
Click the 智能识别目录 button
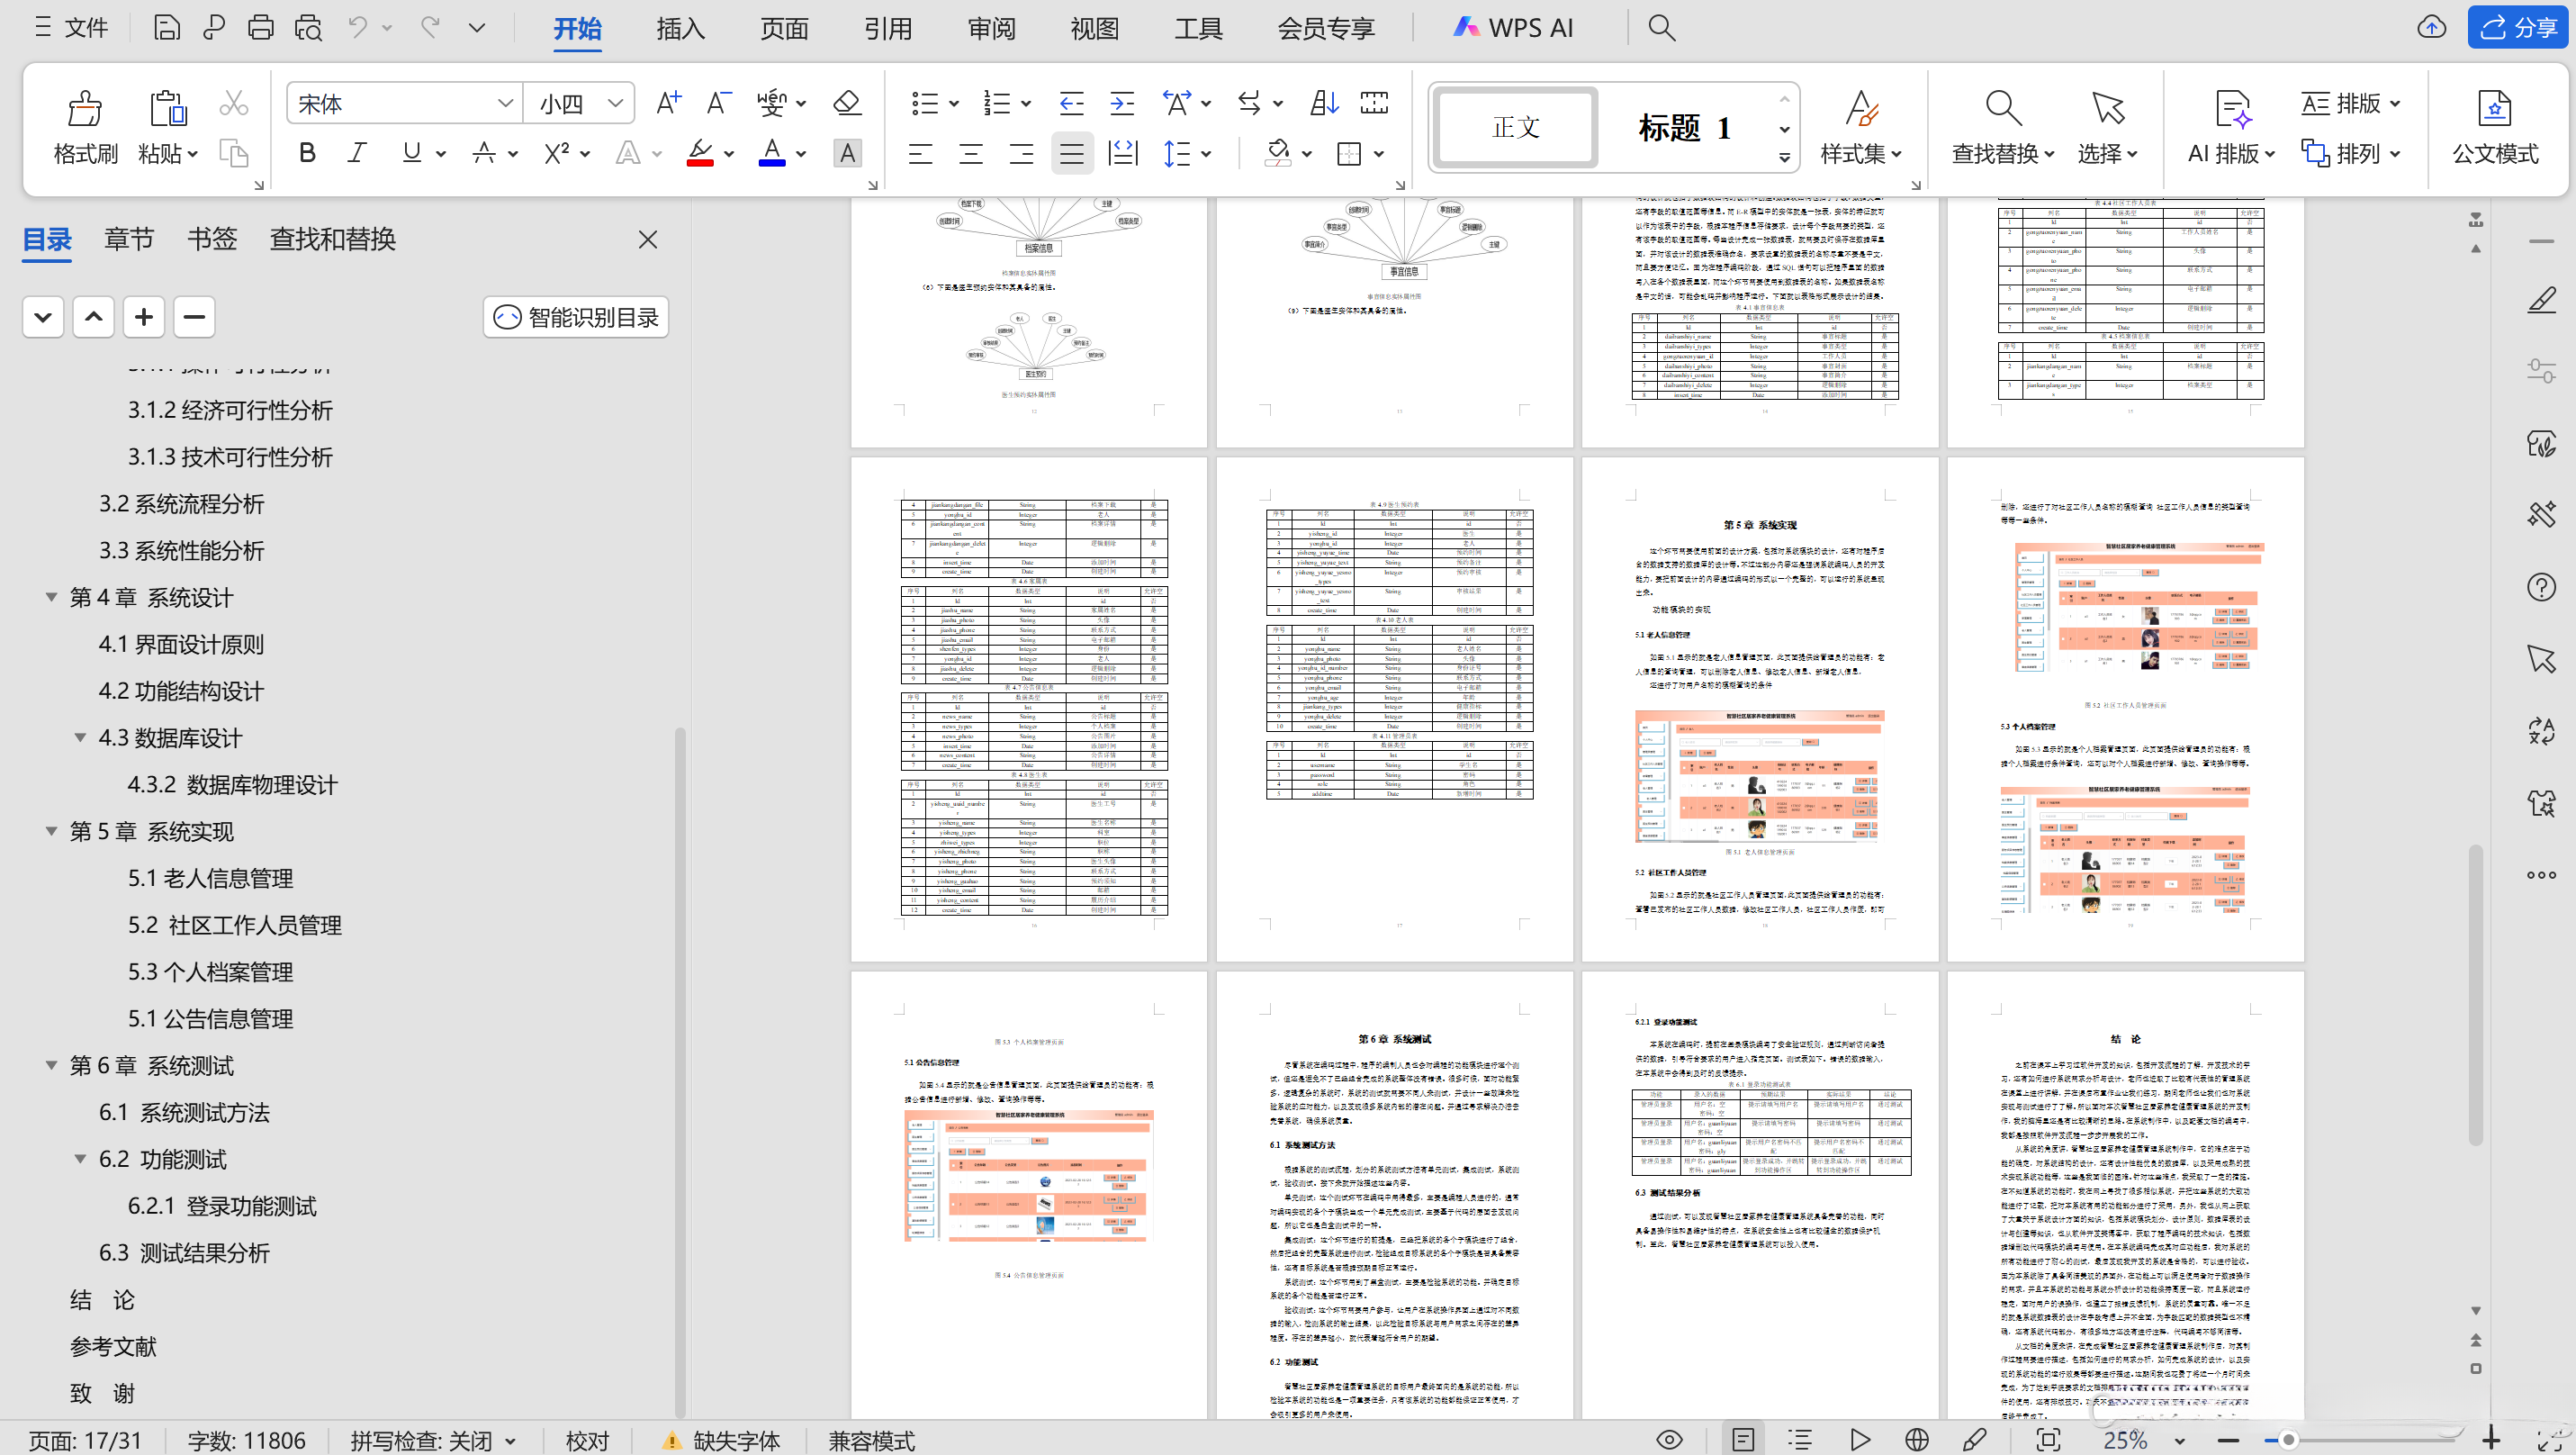[575, 317]
